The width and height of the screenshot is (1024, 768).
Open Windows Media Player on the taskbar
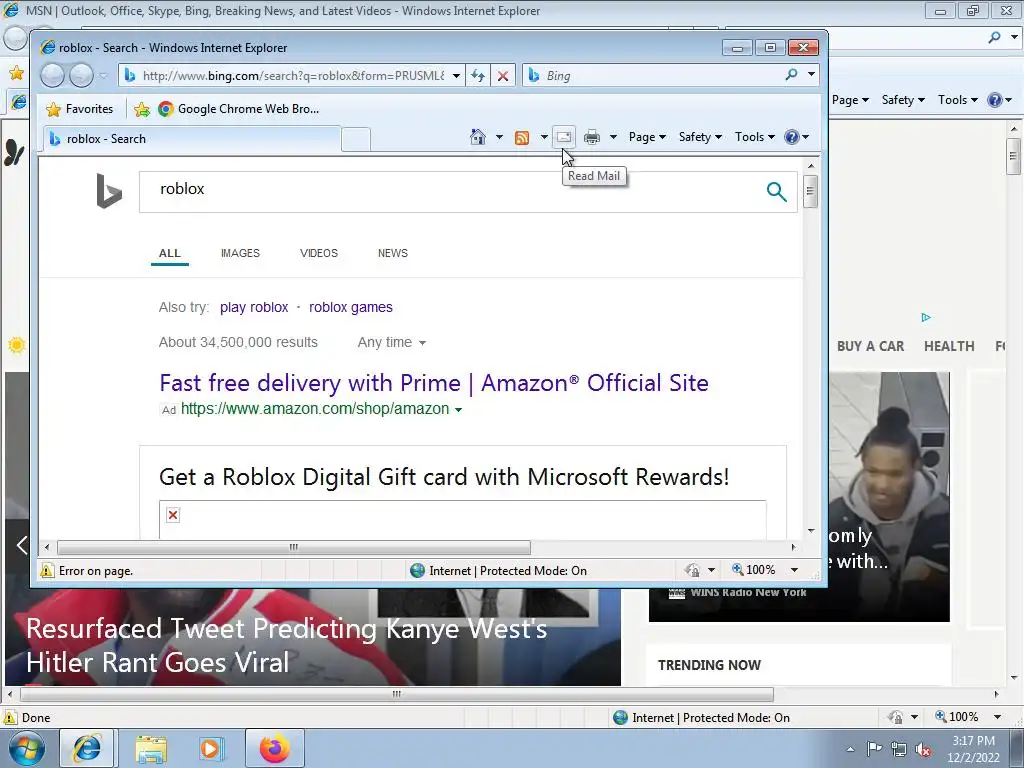[x=211, y=748]
